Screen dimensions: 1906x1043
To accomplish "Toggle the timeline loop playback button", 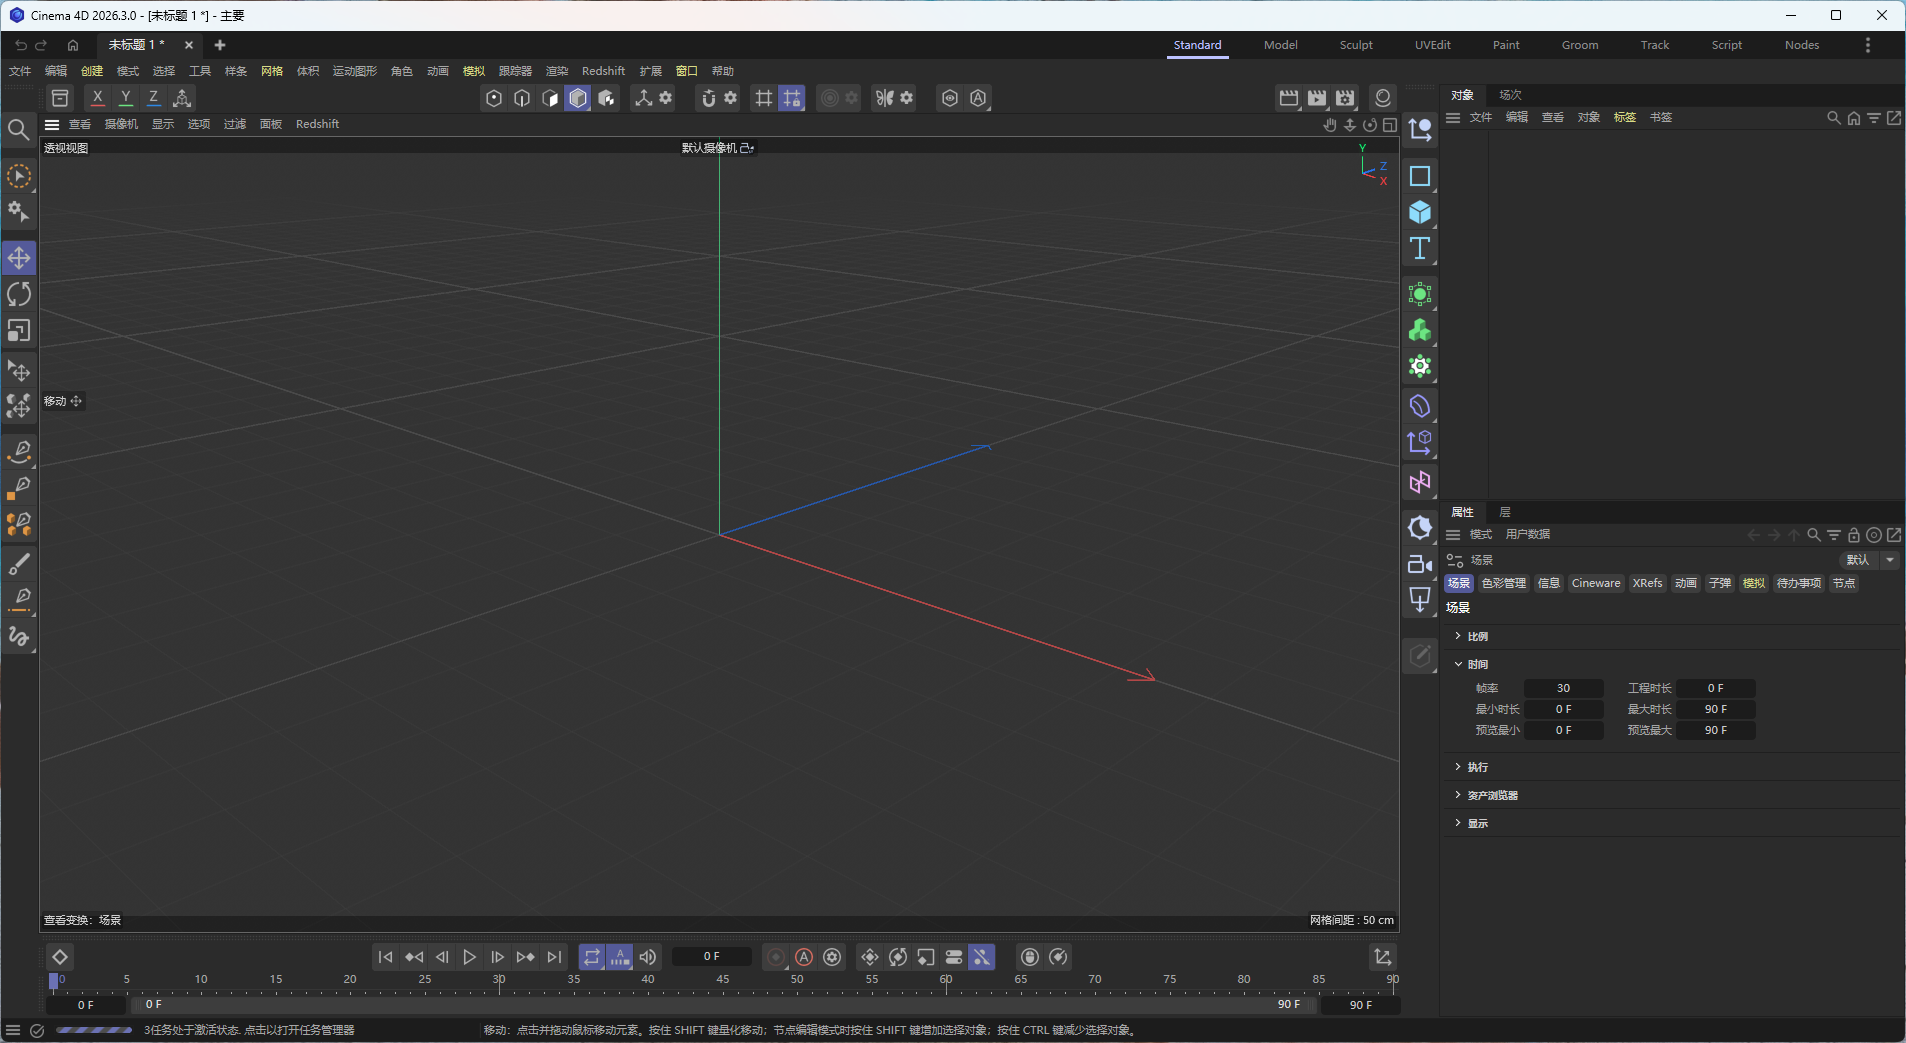I will [592, 957].
